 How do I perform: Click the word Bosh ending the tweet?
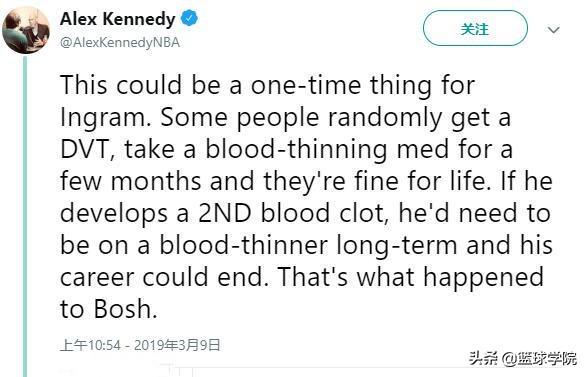click(125, 309)
